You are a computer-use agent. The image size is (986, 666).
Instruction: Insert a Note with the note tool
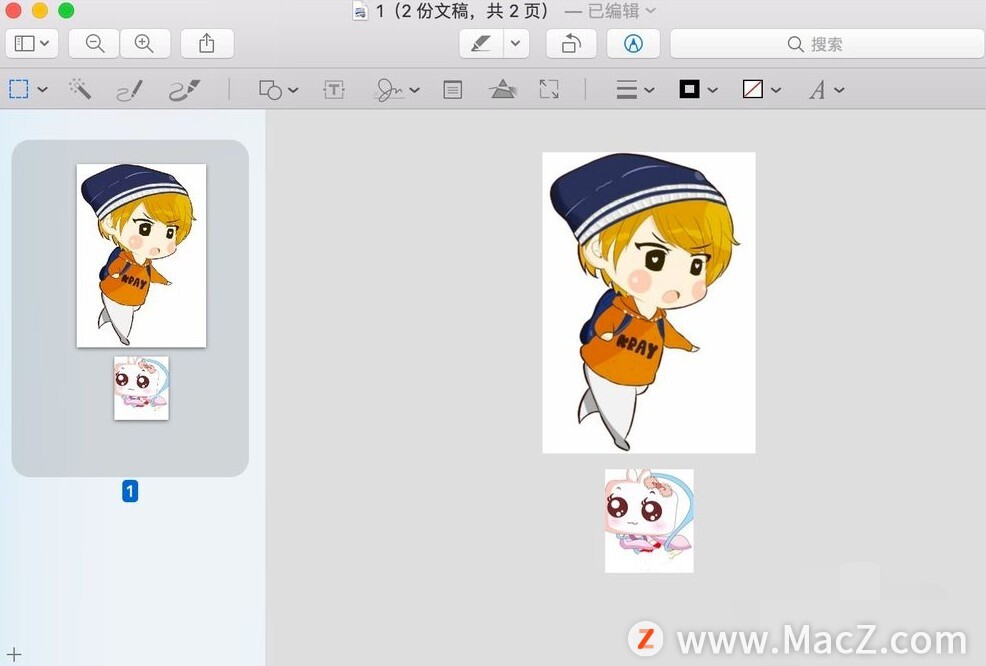tap(453, 90)
